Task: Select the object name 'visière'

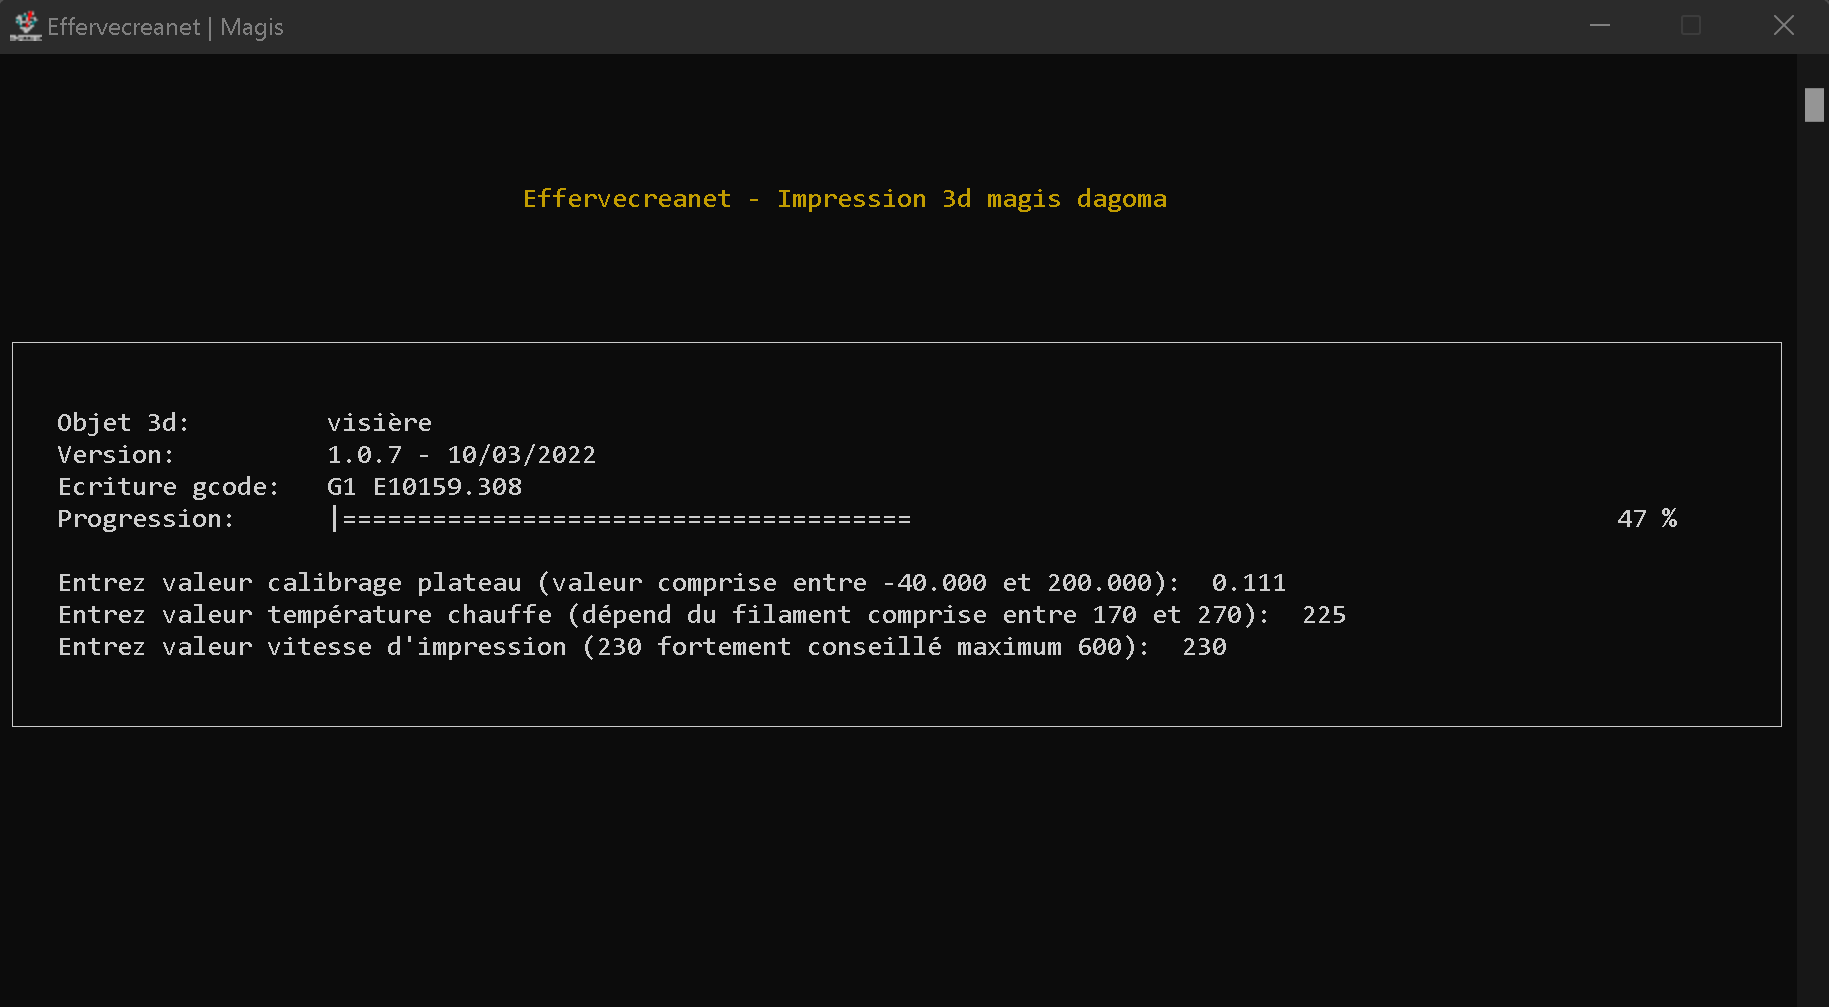Action: click(x=380, y=423)
